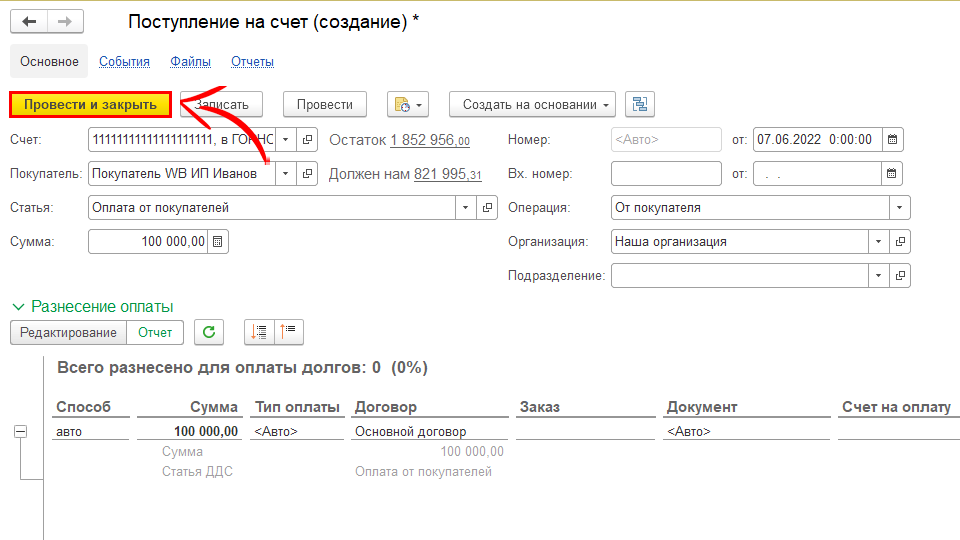Click into the Вх. номер input field

[x=665, y=173]
